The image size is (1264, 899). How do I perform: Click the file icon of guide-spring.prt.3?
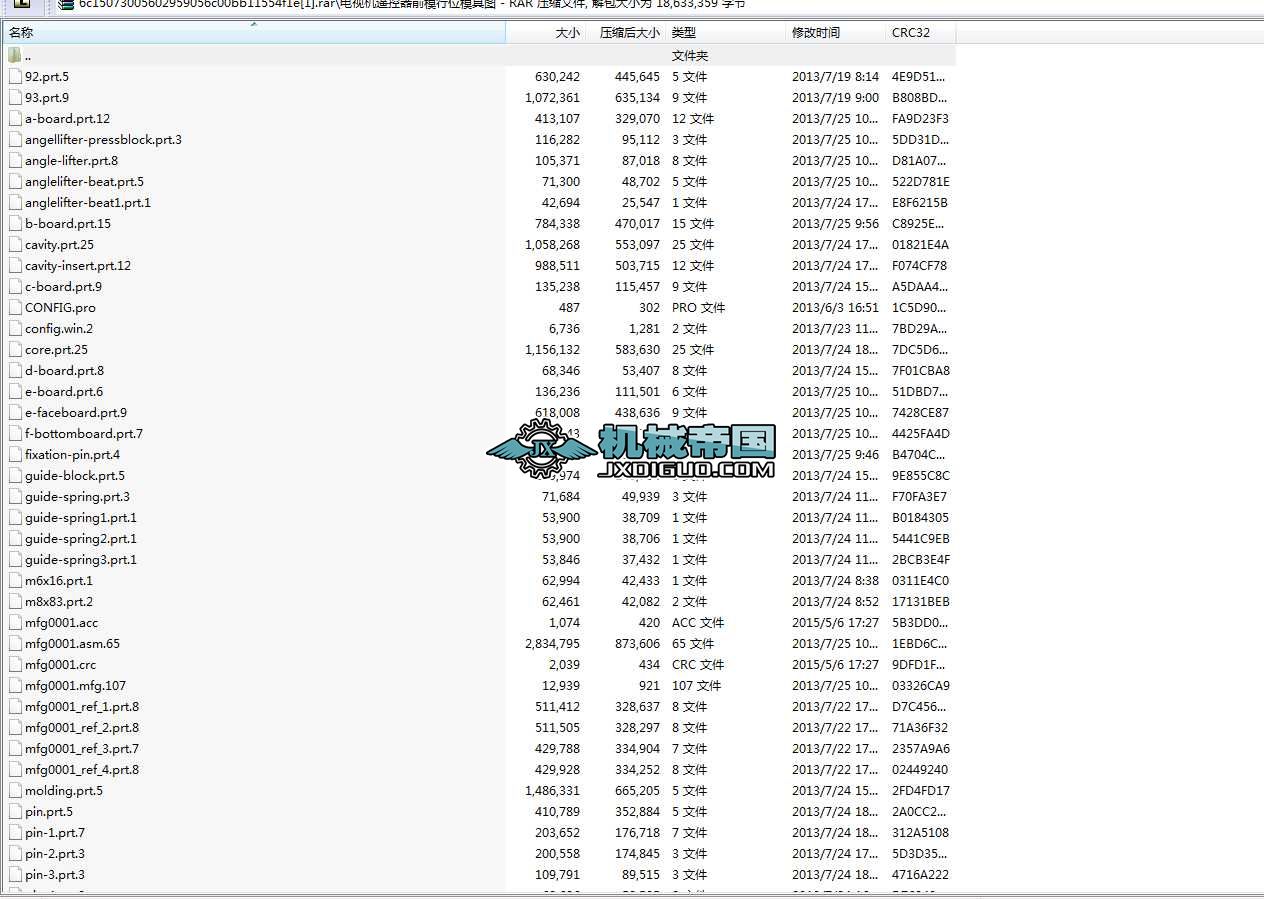tap(15, 497)
